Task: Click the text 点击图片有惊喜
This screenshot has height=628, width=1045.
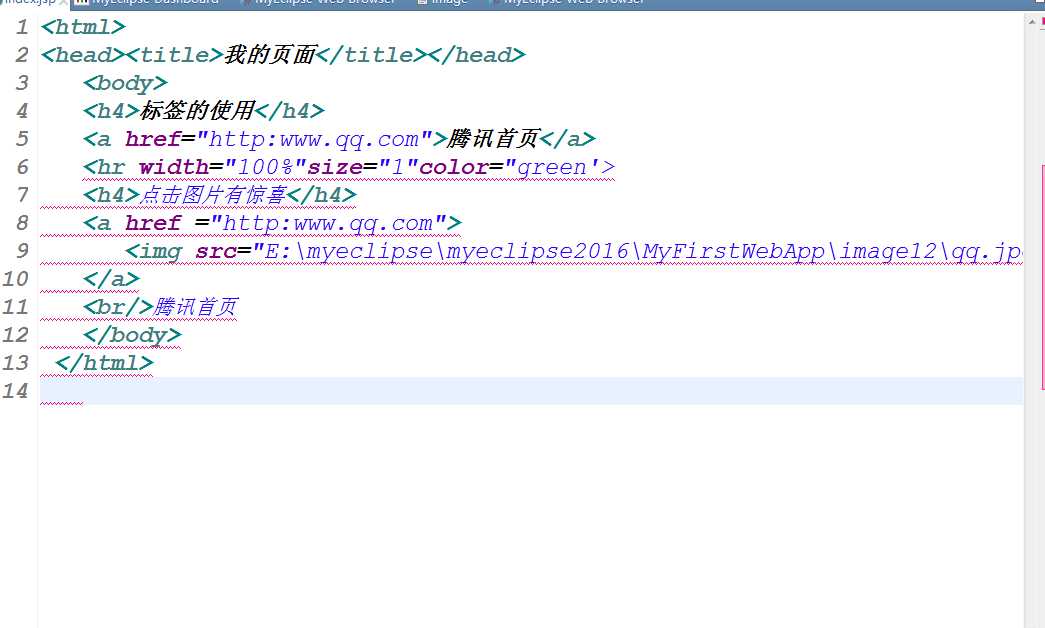Action: click(x=213, y=195)
